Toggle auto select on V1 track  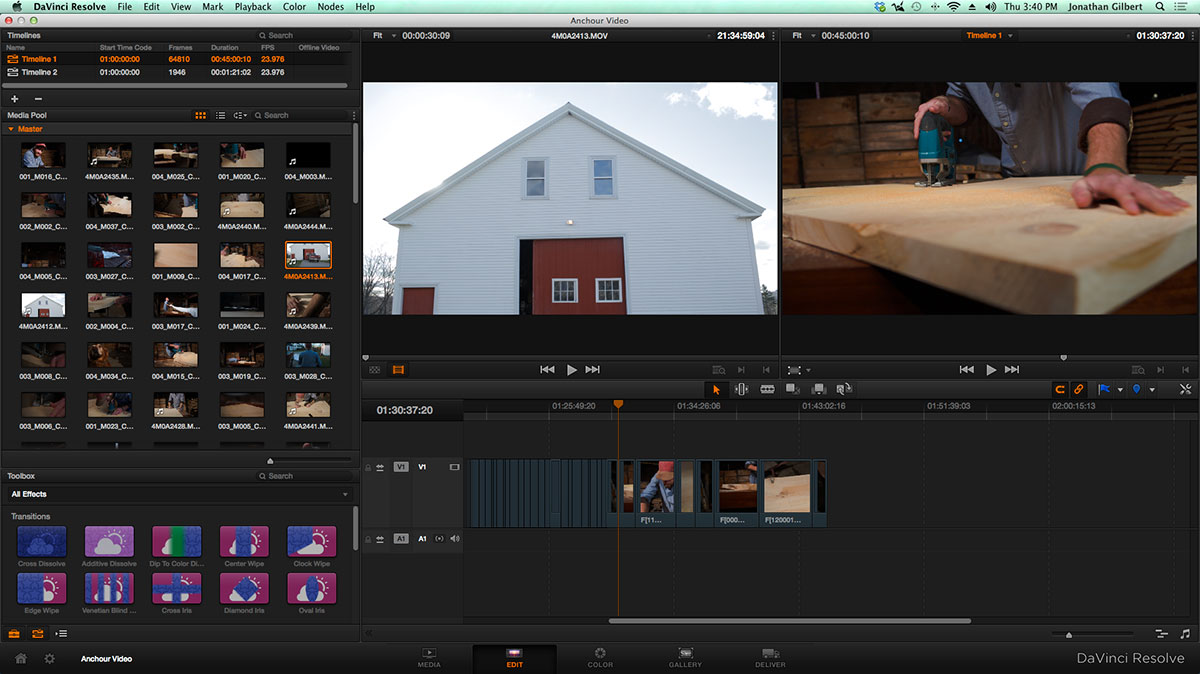click(x=380, y=467)
